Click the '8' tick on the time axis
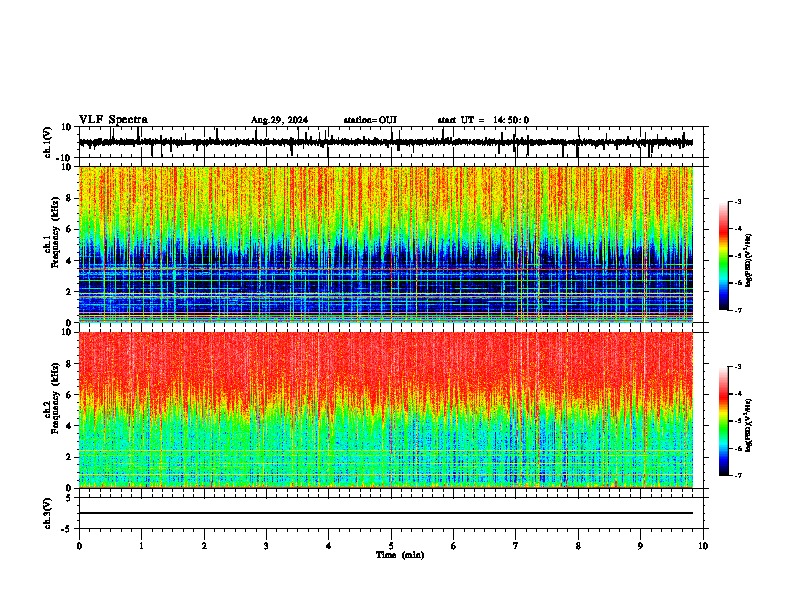 (x=578, y=546)
